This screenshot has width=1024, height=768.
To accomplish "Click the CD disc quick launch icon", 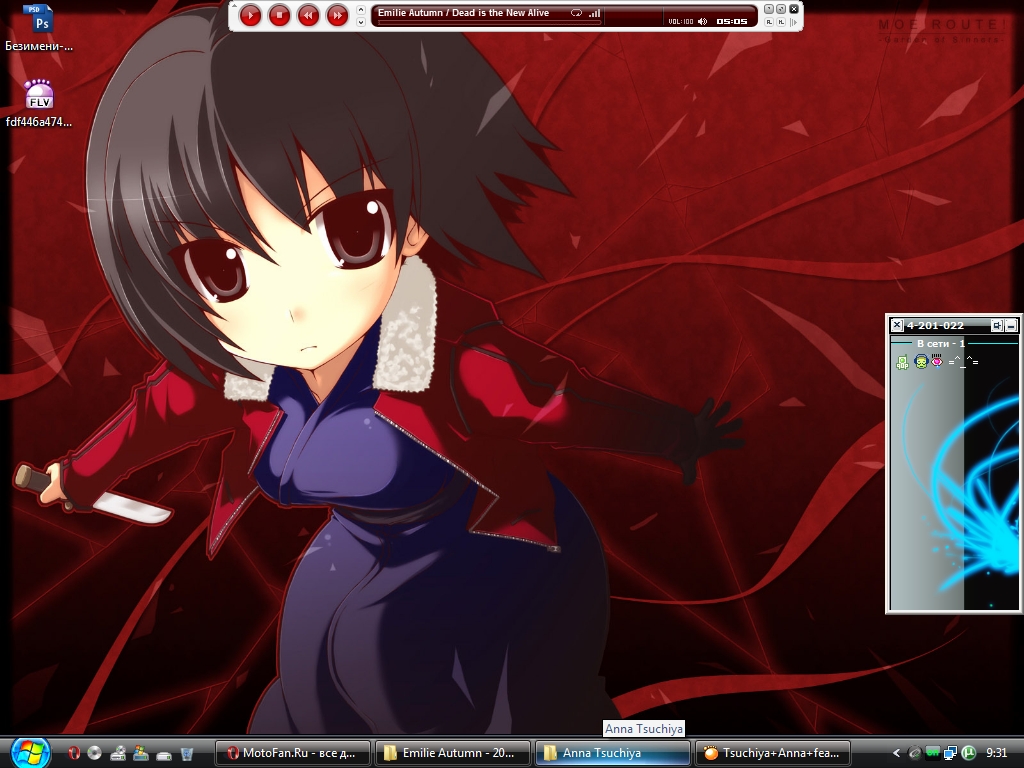I will (95, 753).
